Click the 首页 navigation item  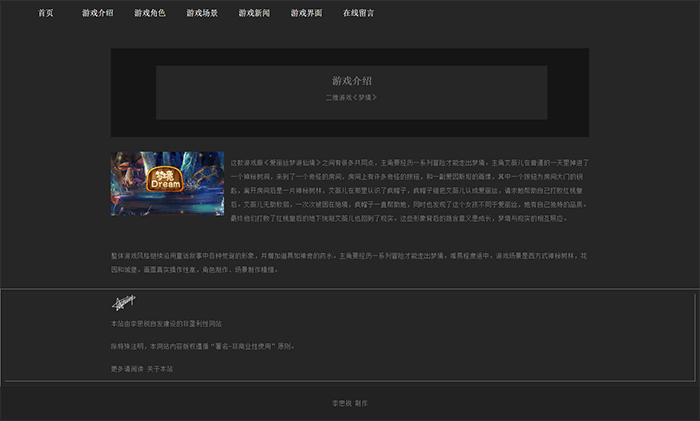pyautogui.click(x=46, y=14)
